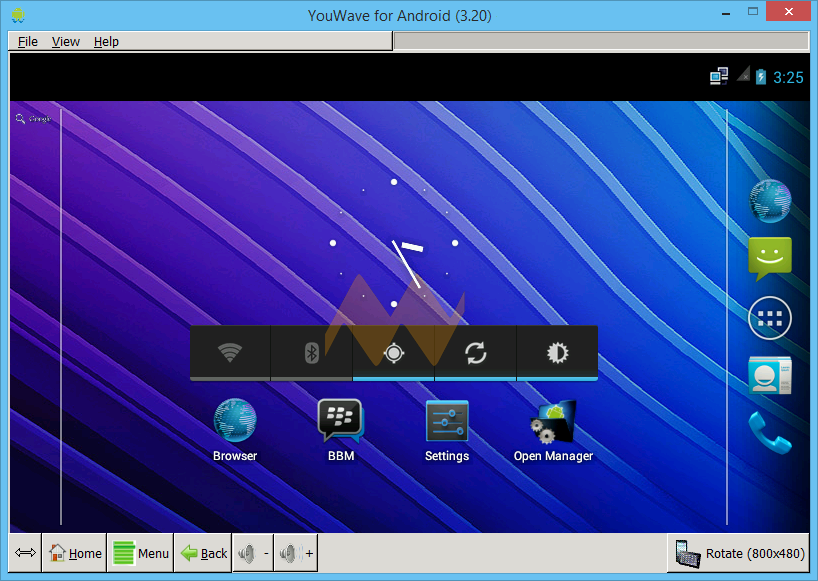This screenshot has height=581, width=818.
Task: Open the View menu
Action: 66,41
